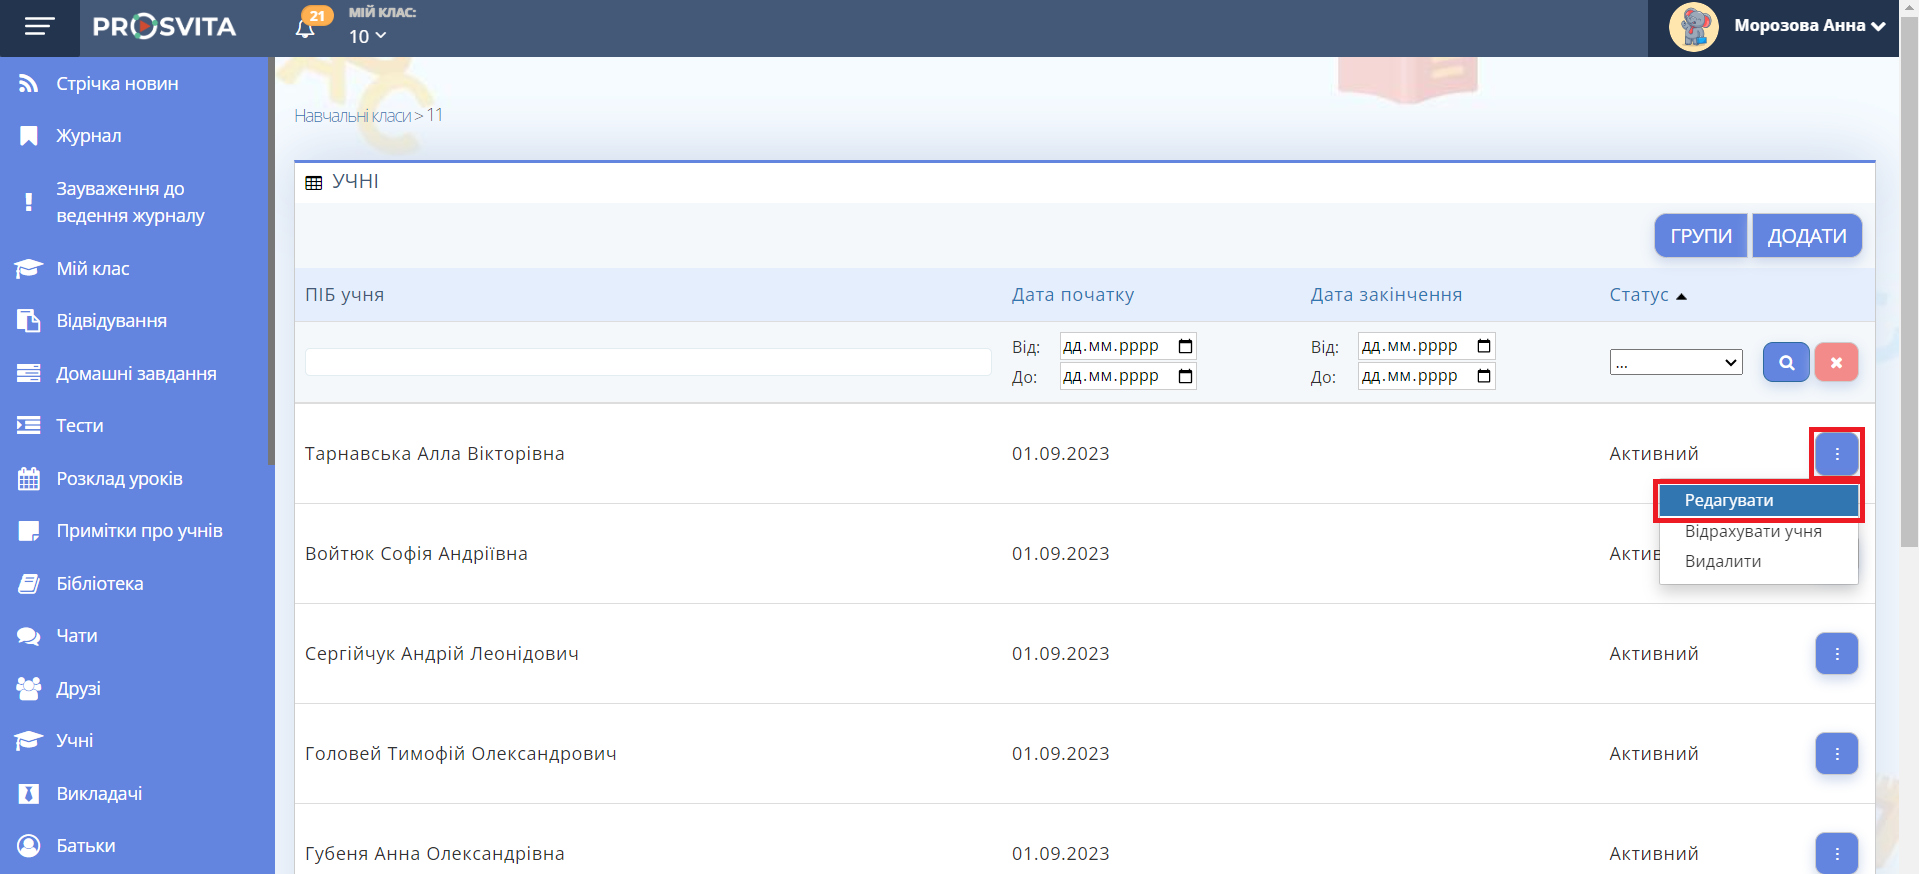This screenshot has height=874, width=1919.
Task: Open actions menu for Головей Тимофій Олександрович
Action: coord(1836,754)
